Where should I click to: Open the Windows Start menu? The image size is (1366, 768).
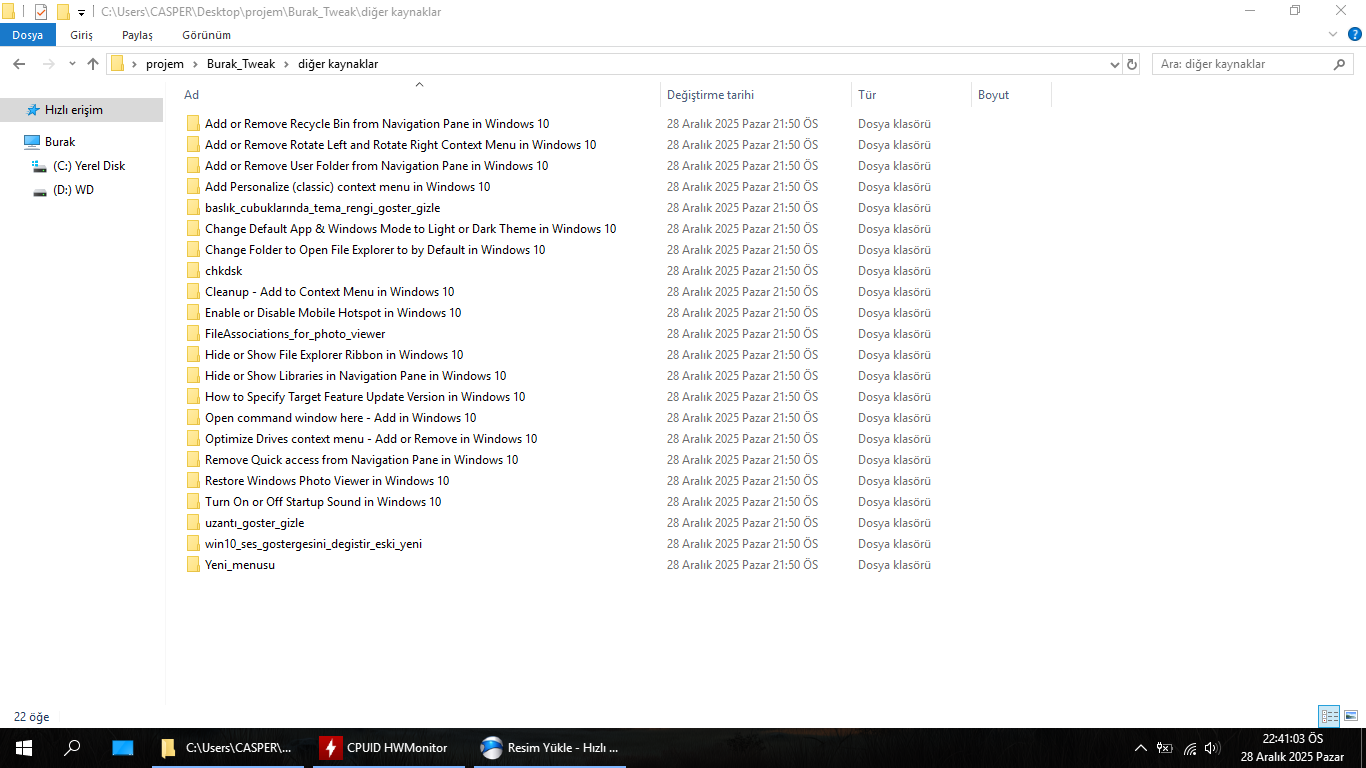24,747
